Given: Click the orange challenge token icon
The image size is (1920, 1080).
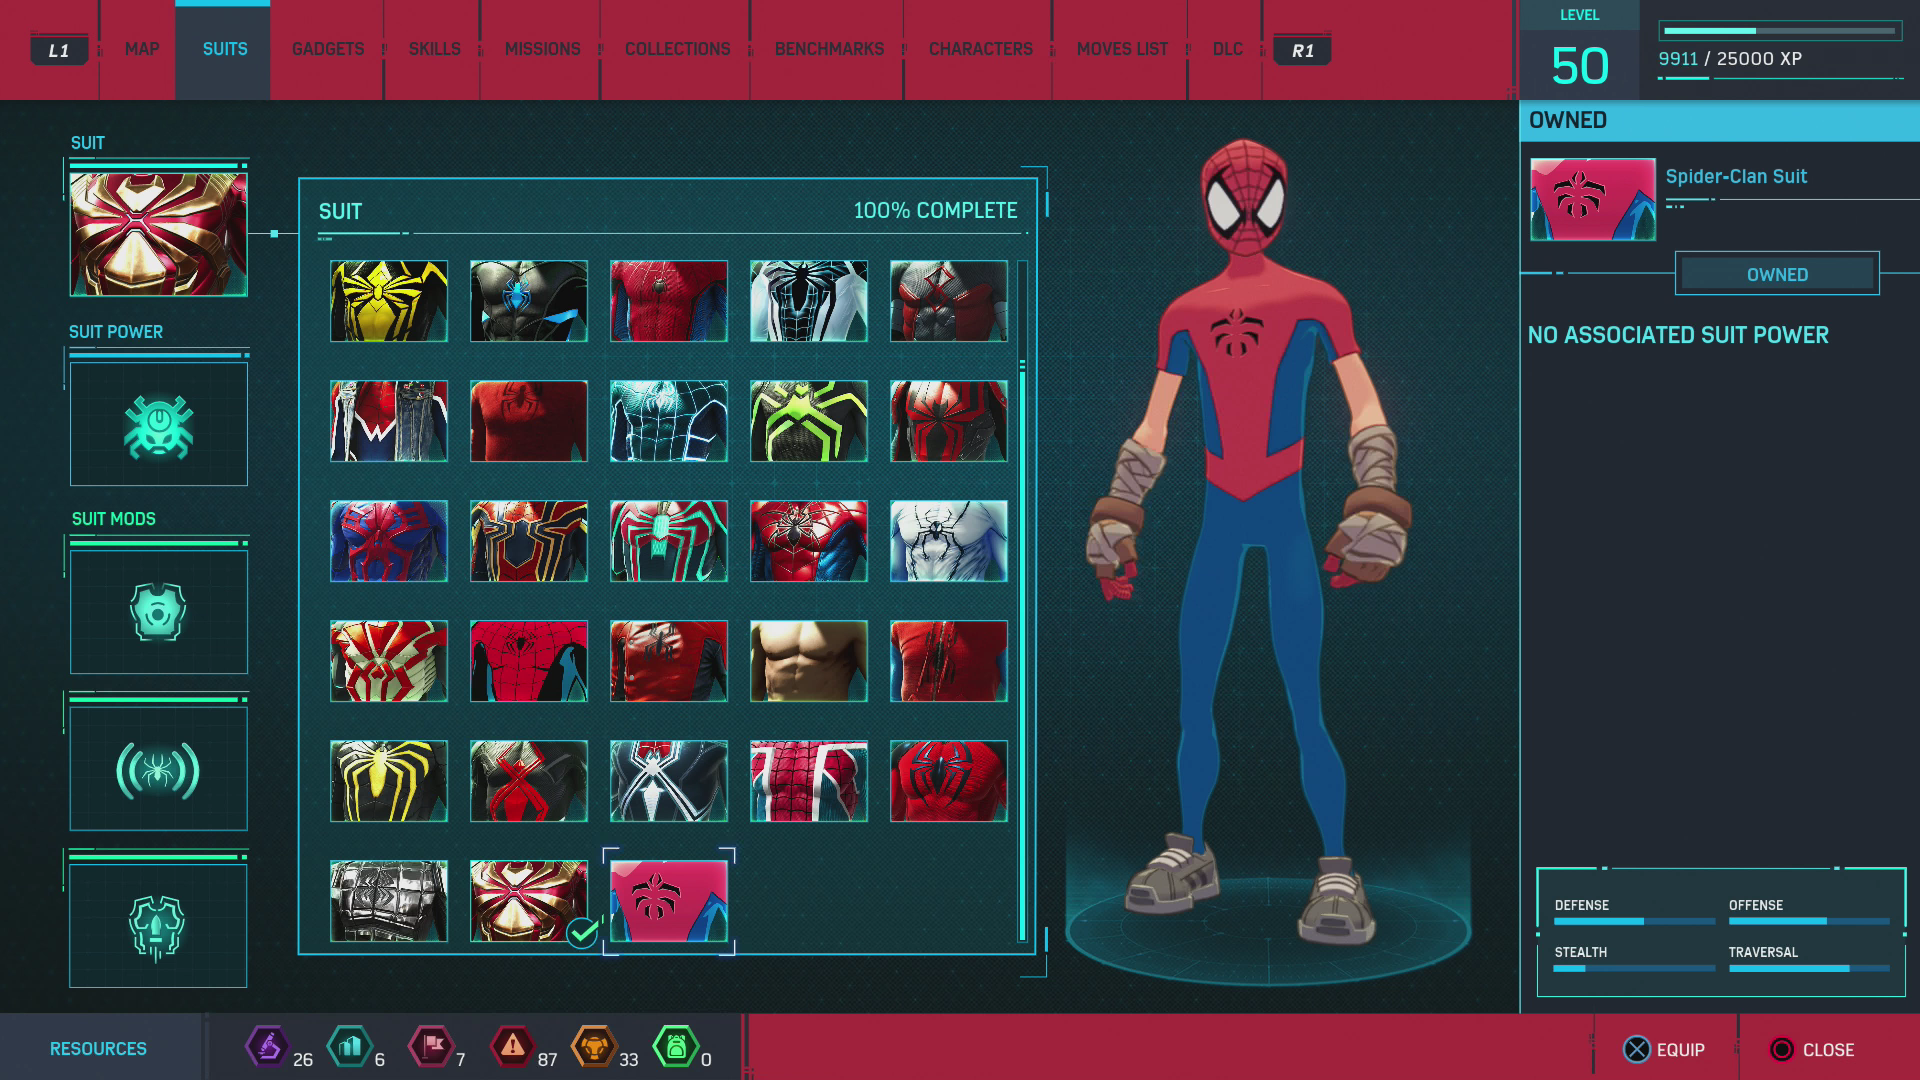Looking at the screenshot, I should coord(593,1047).
